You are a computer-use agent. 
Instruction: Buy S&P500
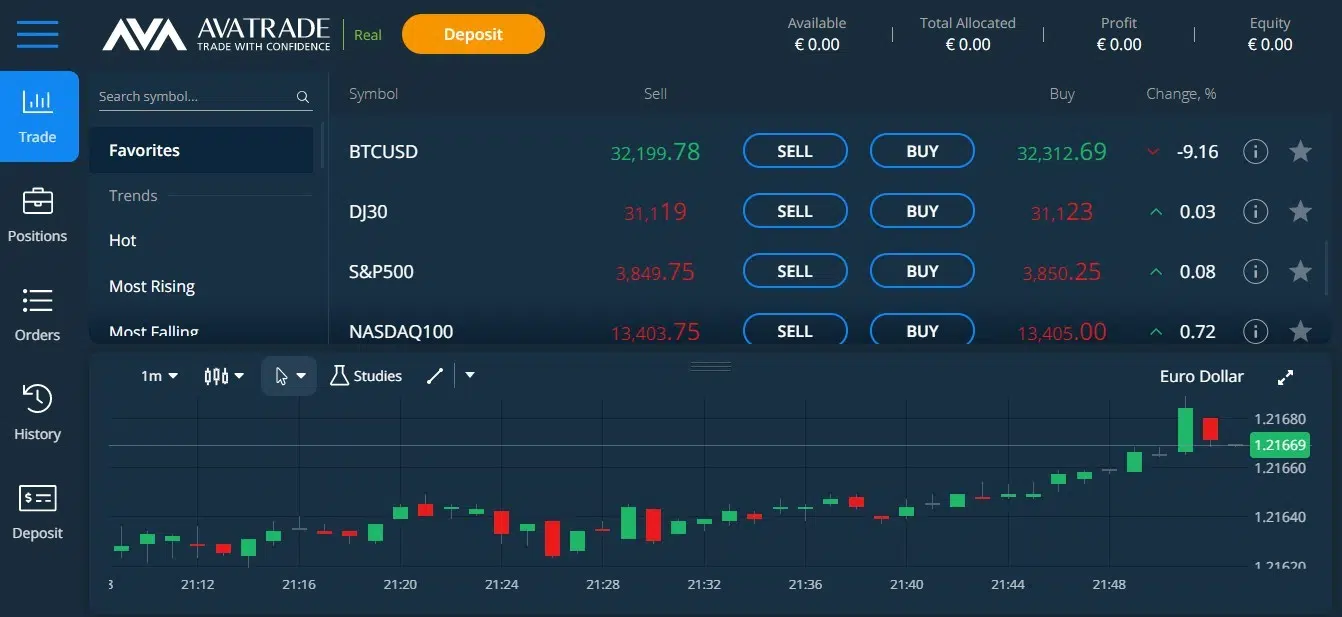coord(922,271)
